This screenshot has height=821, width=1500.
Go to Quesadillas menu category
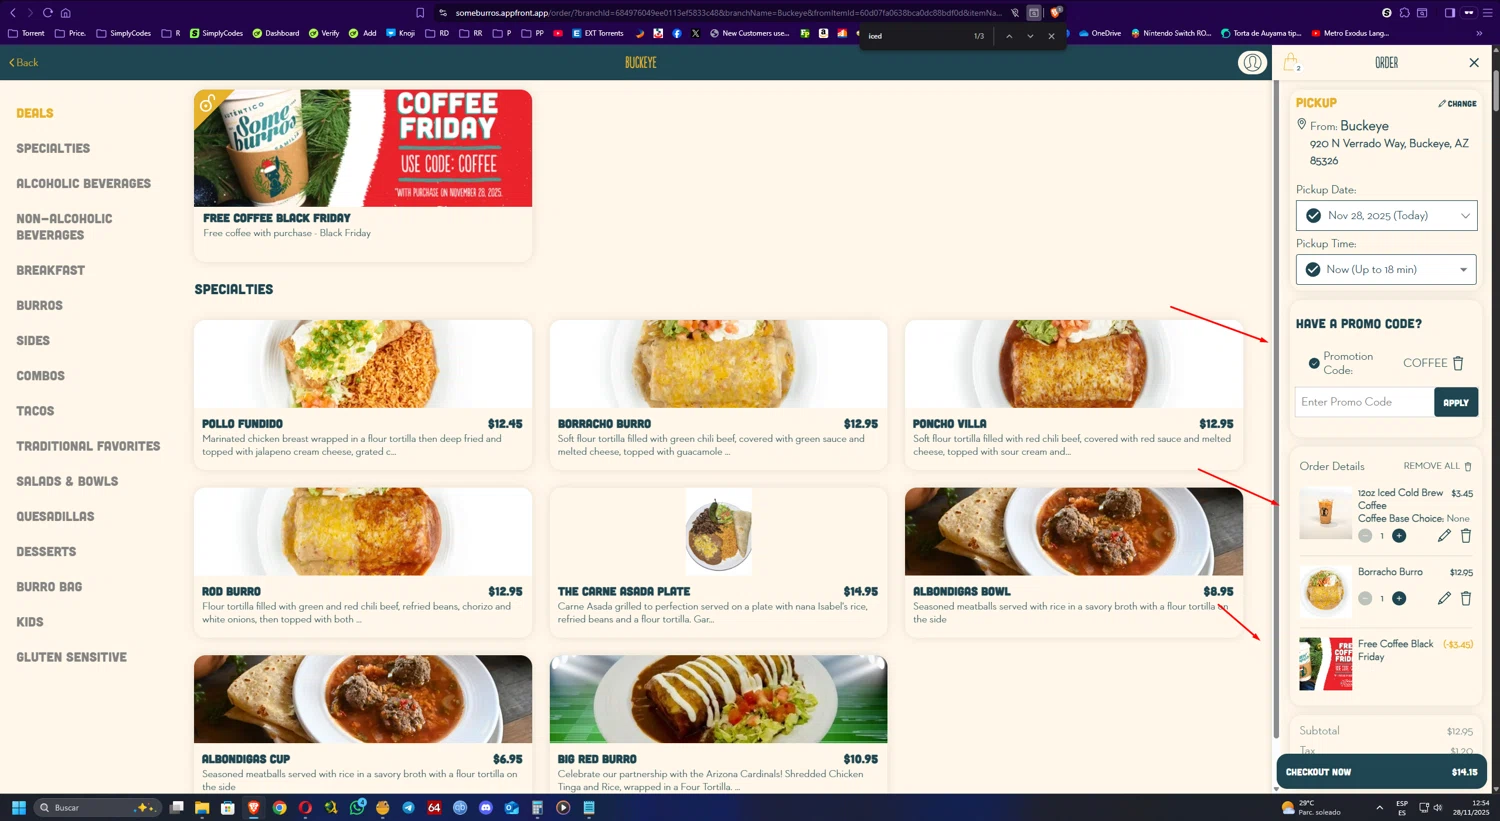pos(55,516)
